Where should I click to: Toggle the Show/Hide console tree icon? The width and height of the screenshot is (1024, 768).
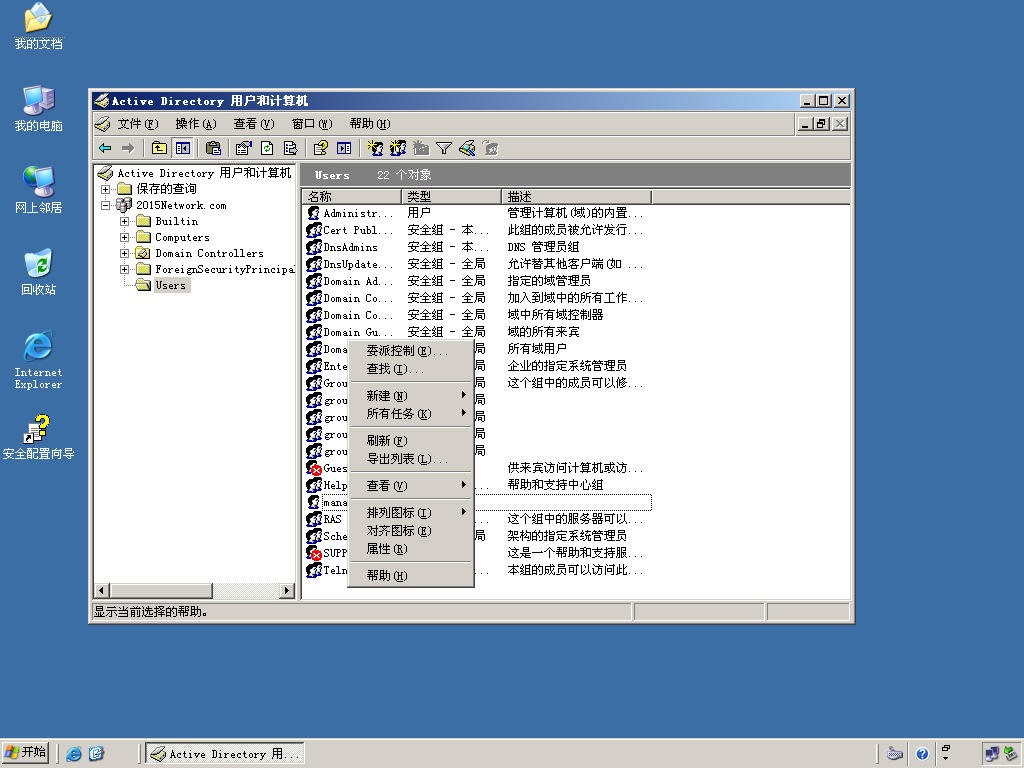coord(182,148)
